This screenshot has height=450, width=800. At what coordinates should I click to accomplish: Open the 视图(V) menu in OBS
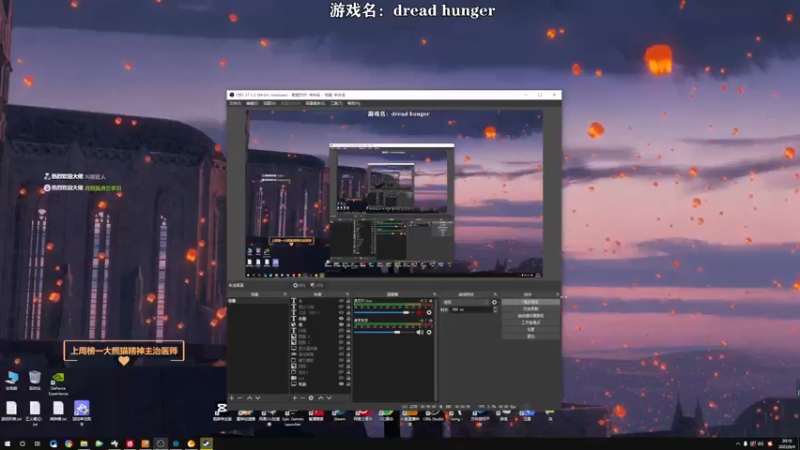(269, 103)
